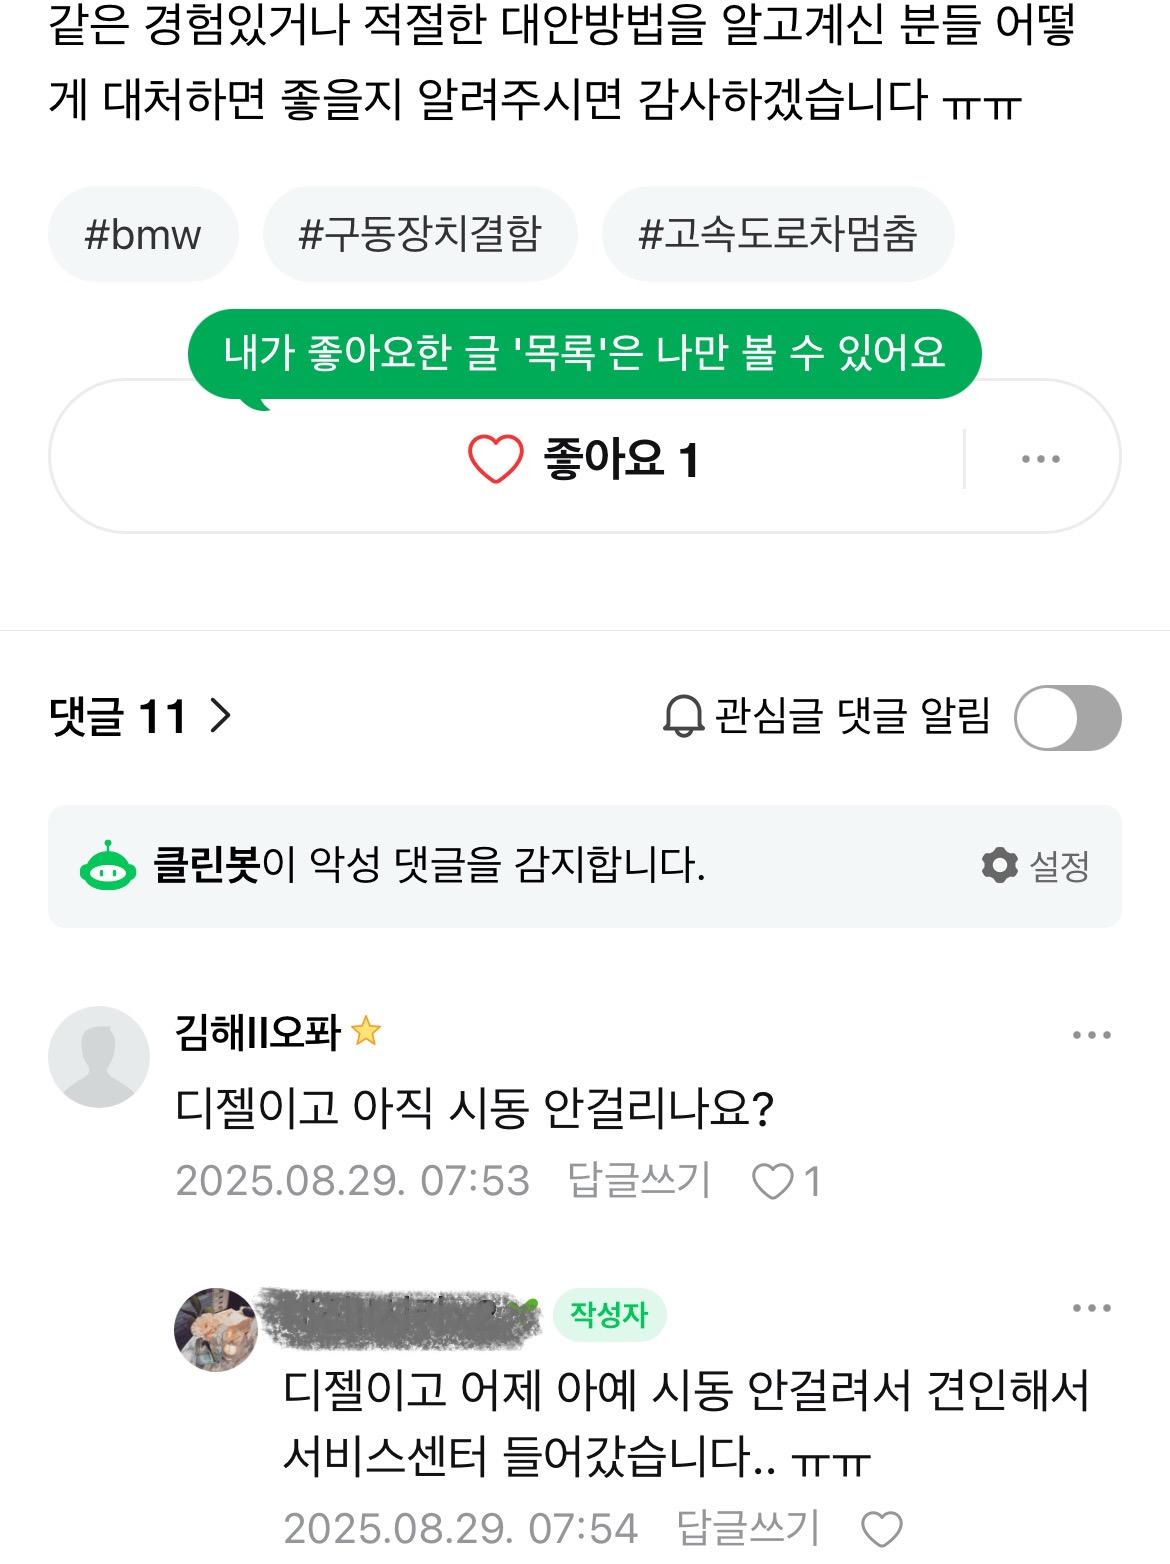This screenshot has height=1564, width=1170.
Task: Open more options on the author's reply
Action: (1091, 1308)
